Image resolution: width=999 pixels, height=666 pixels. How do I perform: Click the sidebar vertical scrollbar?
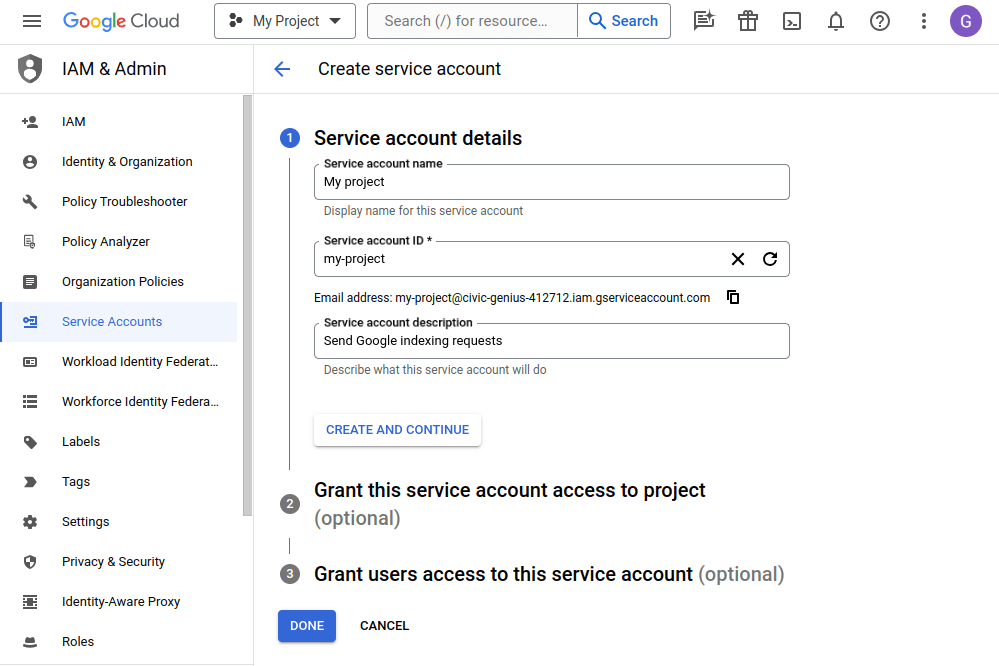pyautogui.click(x=248, y=306)
